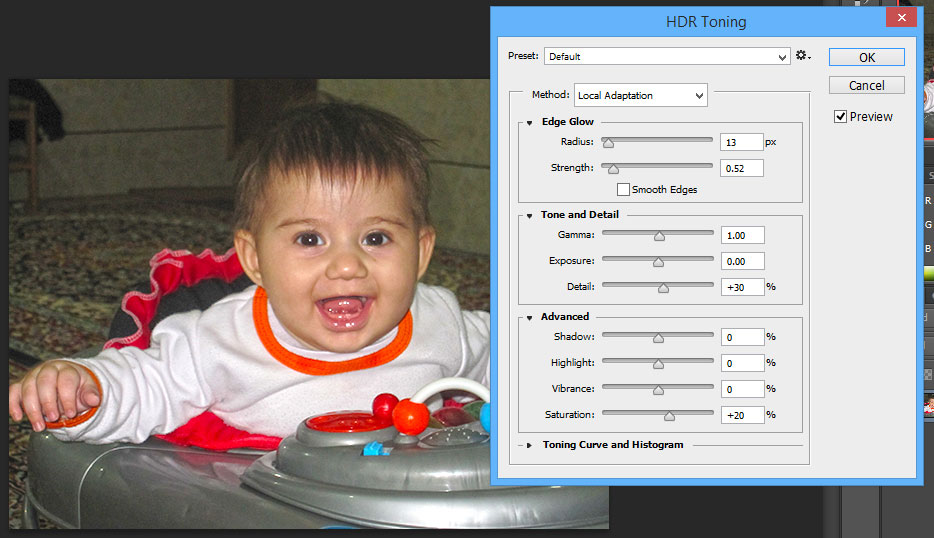Click the Exposure value field
Screen dimensions: 934x538
click(x=742, y=261)
